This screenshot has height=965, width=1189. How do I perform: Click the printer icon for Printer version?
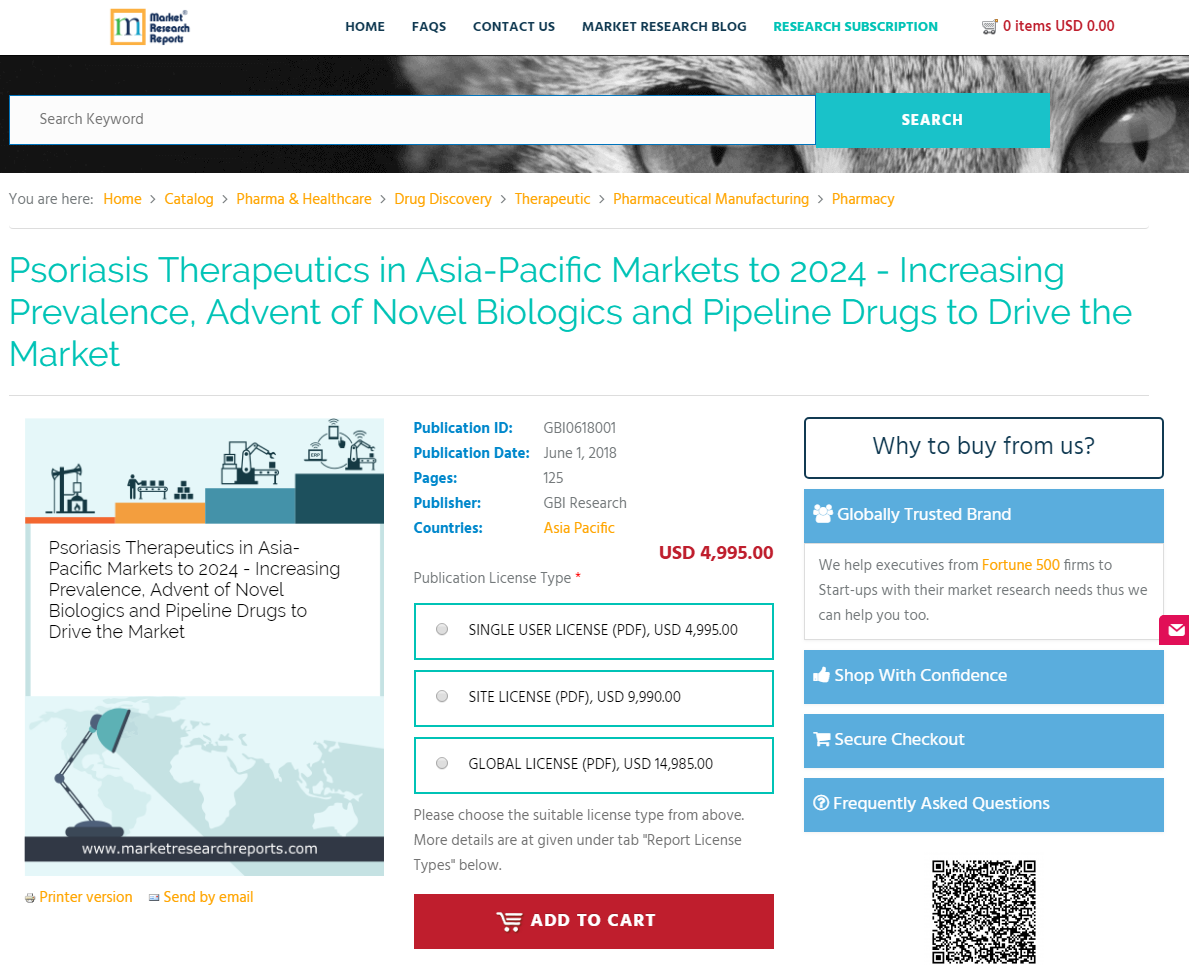coord(29,897)
